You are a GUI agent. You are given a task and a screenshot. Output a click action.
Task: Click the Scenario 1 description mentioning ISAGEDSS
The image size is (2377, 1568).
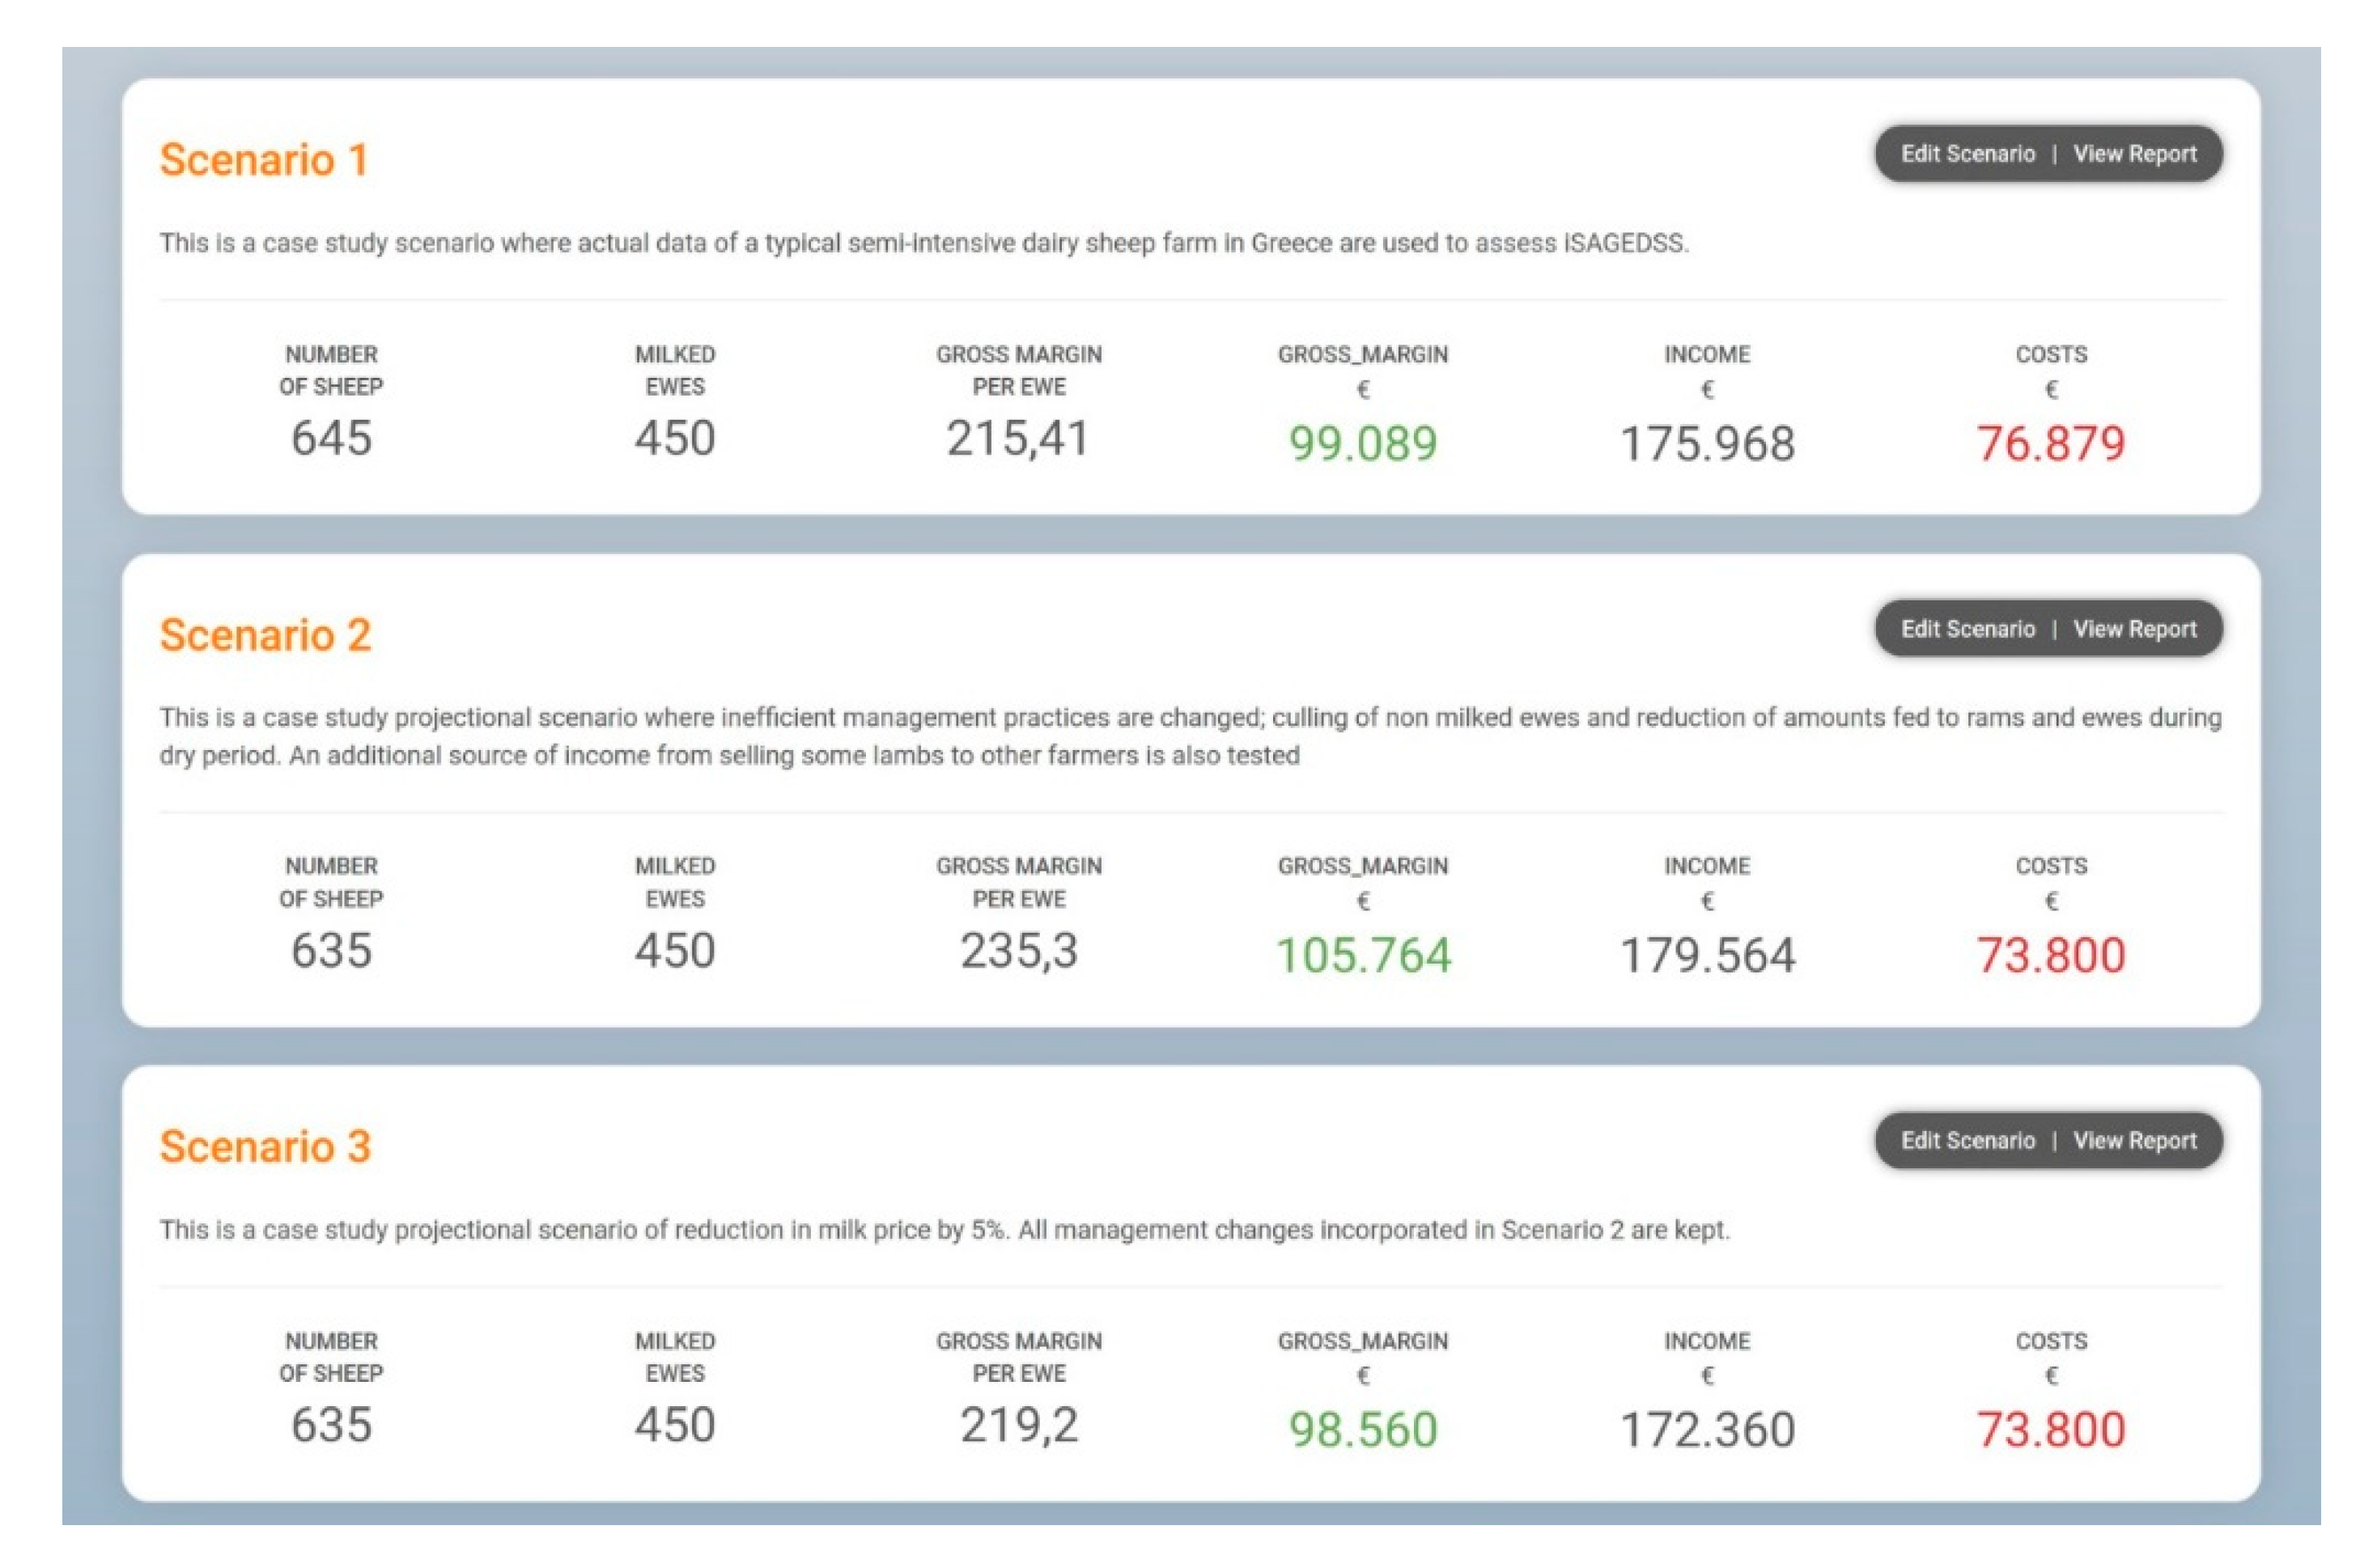[923, 243]
